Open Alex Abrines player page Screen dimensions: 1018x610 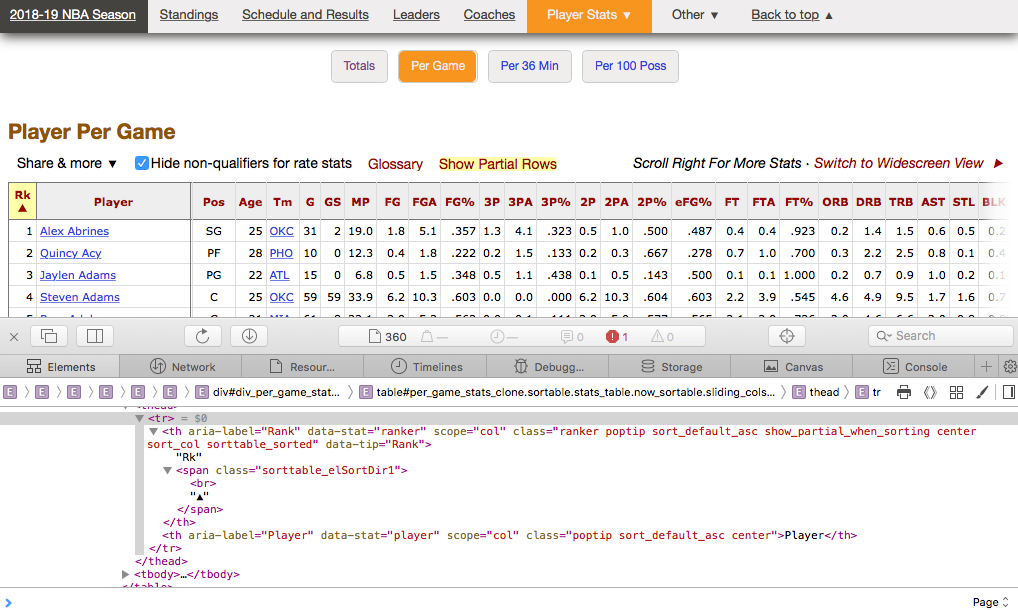[74, 231]
